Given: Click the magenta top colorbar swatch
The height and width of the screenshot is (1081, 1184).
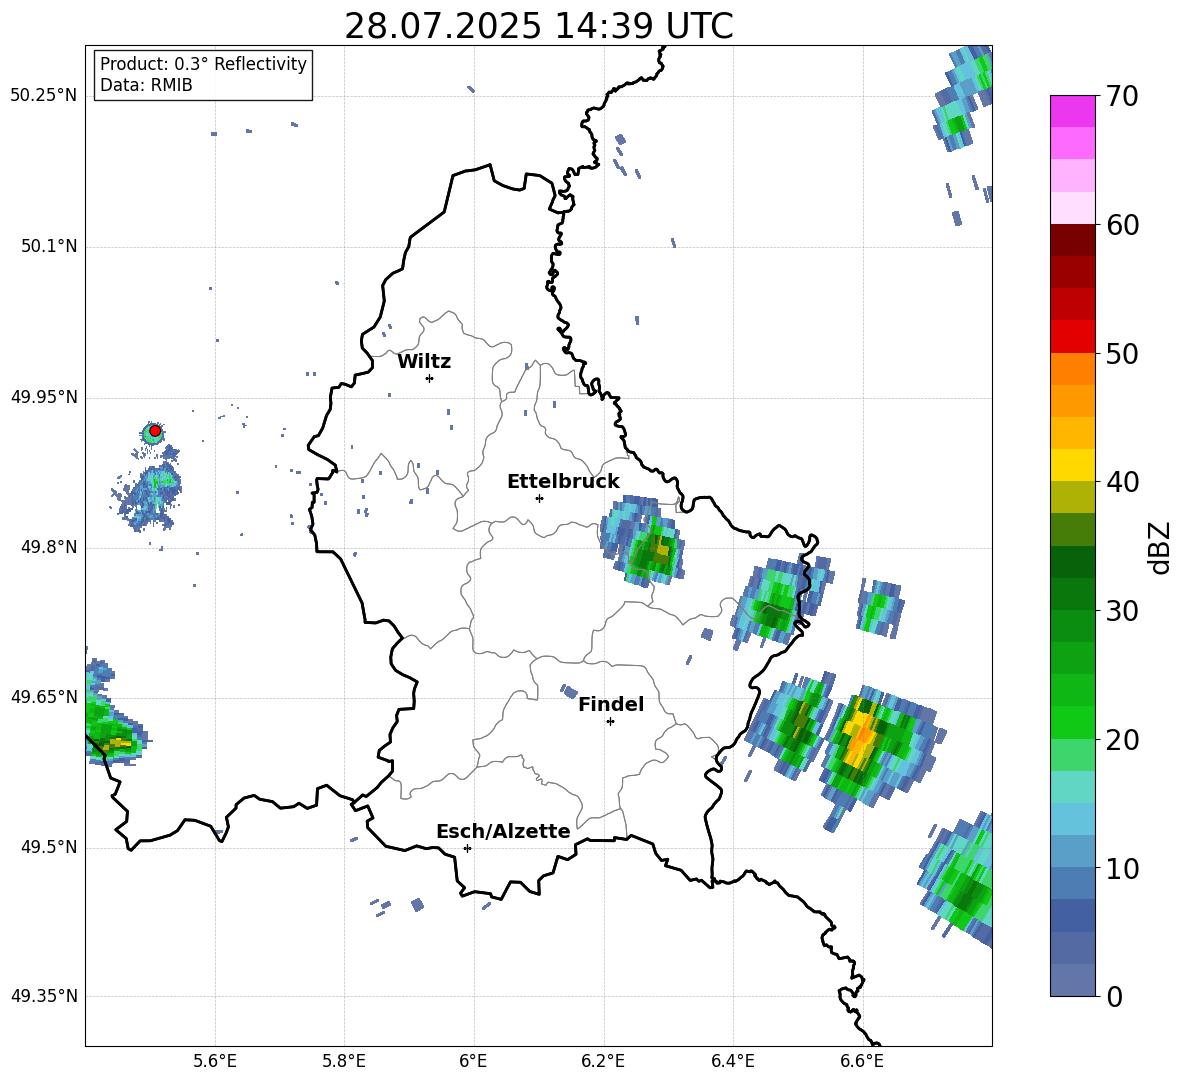Looking at the screenshot, I should pos(1072,112).
